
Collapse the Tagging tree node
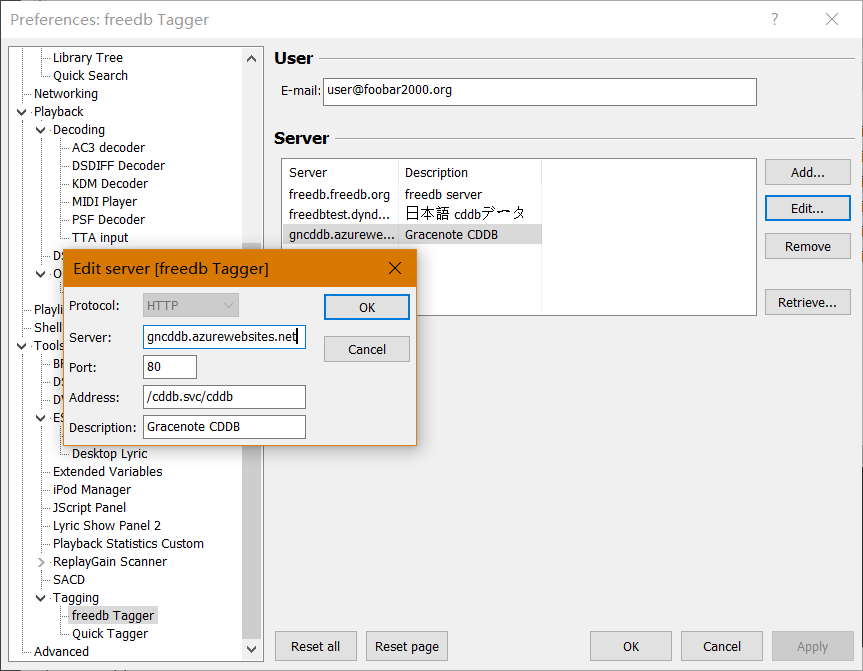pos(40,598)
